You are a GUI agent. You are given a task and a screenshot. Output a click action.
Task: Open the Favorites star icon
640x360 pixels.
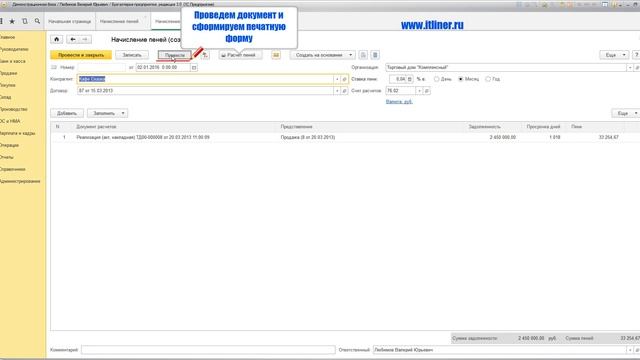point(12,21)
